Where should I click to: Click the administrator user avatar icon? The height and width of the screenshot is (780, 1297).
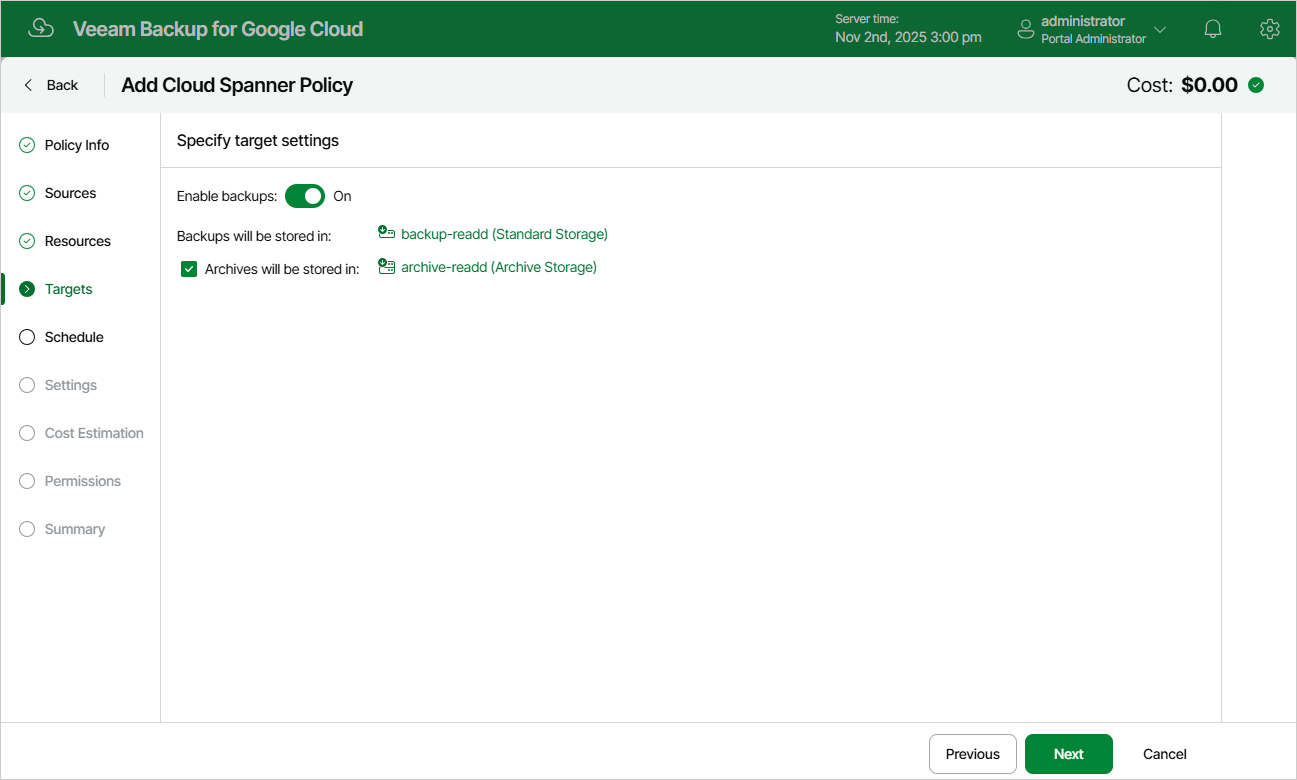1025,29
